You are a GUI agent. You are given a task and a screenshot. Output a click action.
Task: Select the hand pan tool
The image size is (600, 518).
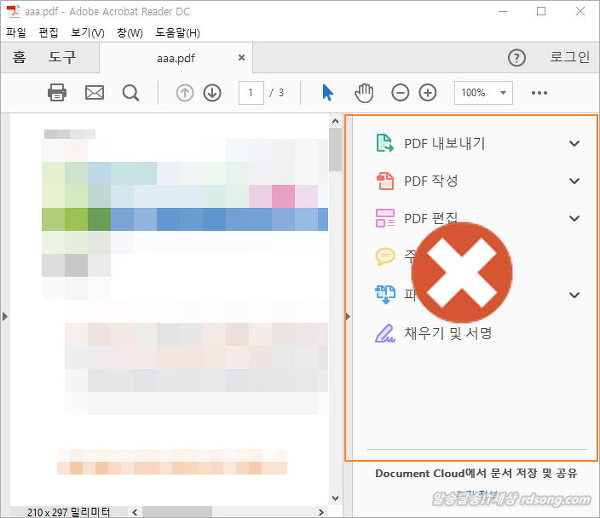coord(364,93)
